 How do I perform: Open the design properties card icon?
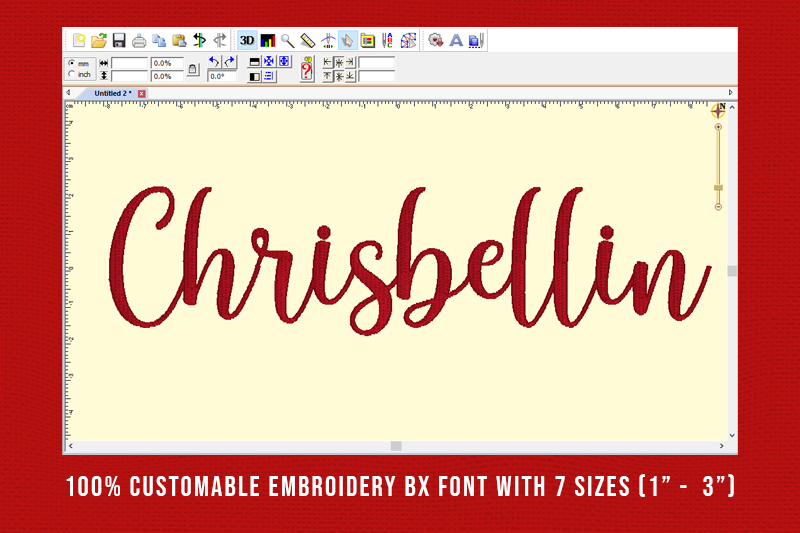coord(367,40)
